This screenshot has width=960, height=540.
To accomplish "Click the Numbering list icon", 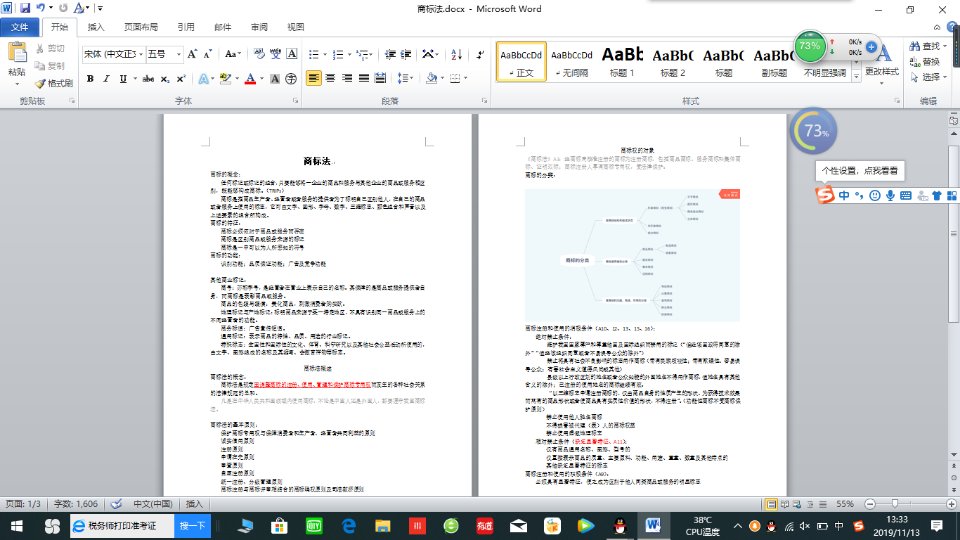I will [337, 54].
